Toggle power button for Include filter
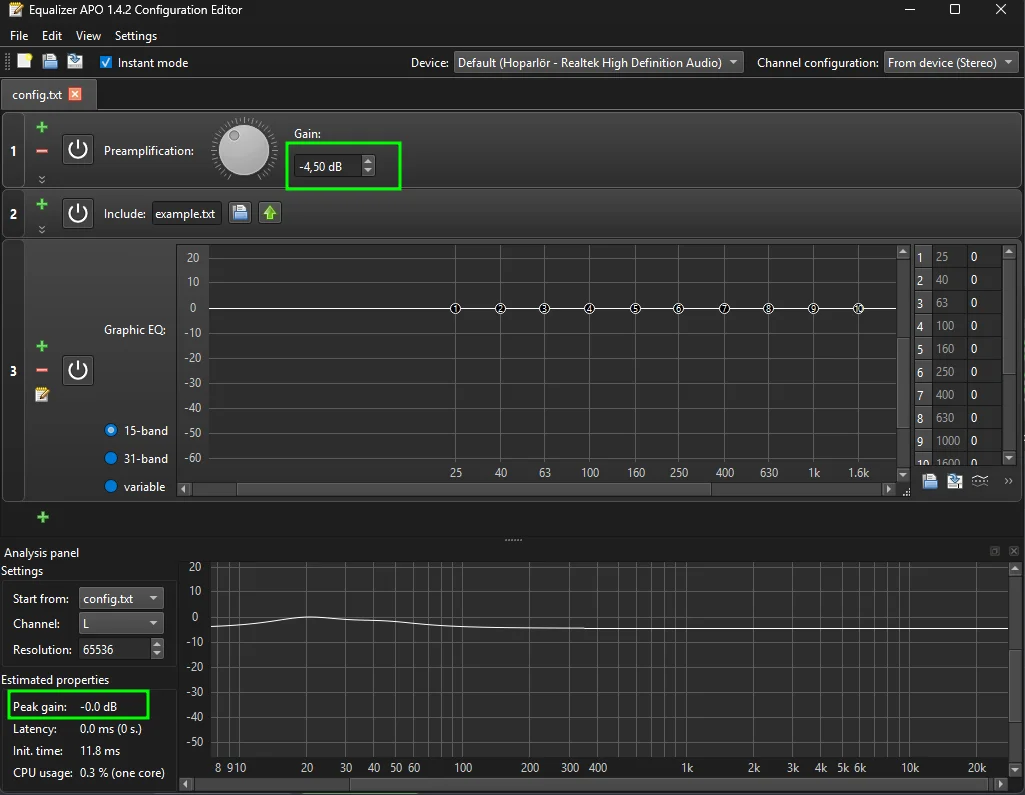 (x=78, y=213)
